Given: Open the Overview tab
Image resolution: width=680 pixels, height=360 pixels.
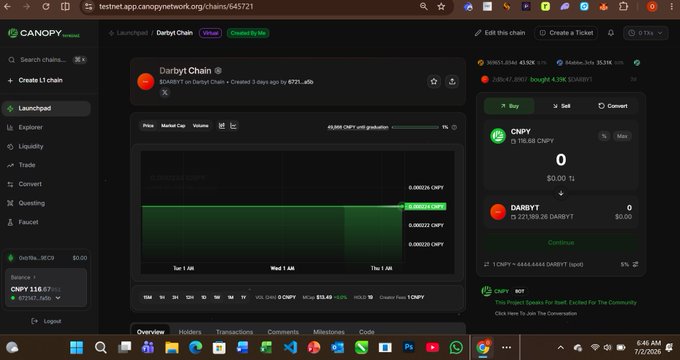Looking at the screenshot, I should 150,332.
